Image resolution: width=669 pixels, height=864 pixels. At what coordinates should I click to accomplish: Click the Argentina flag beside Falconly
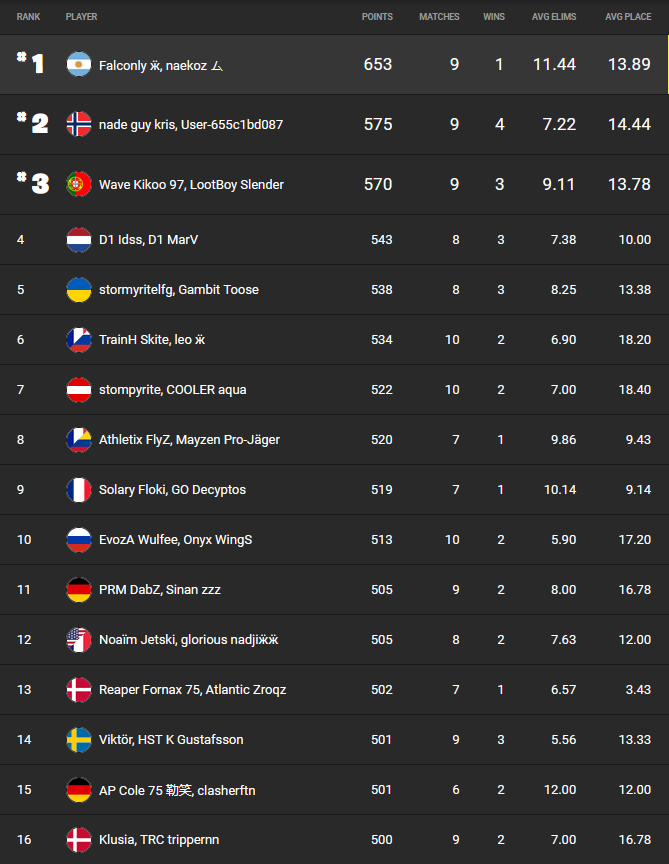(x=78, y=64)
